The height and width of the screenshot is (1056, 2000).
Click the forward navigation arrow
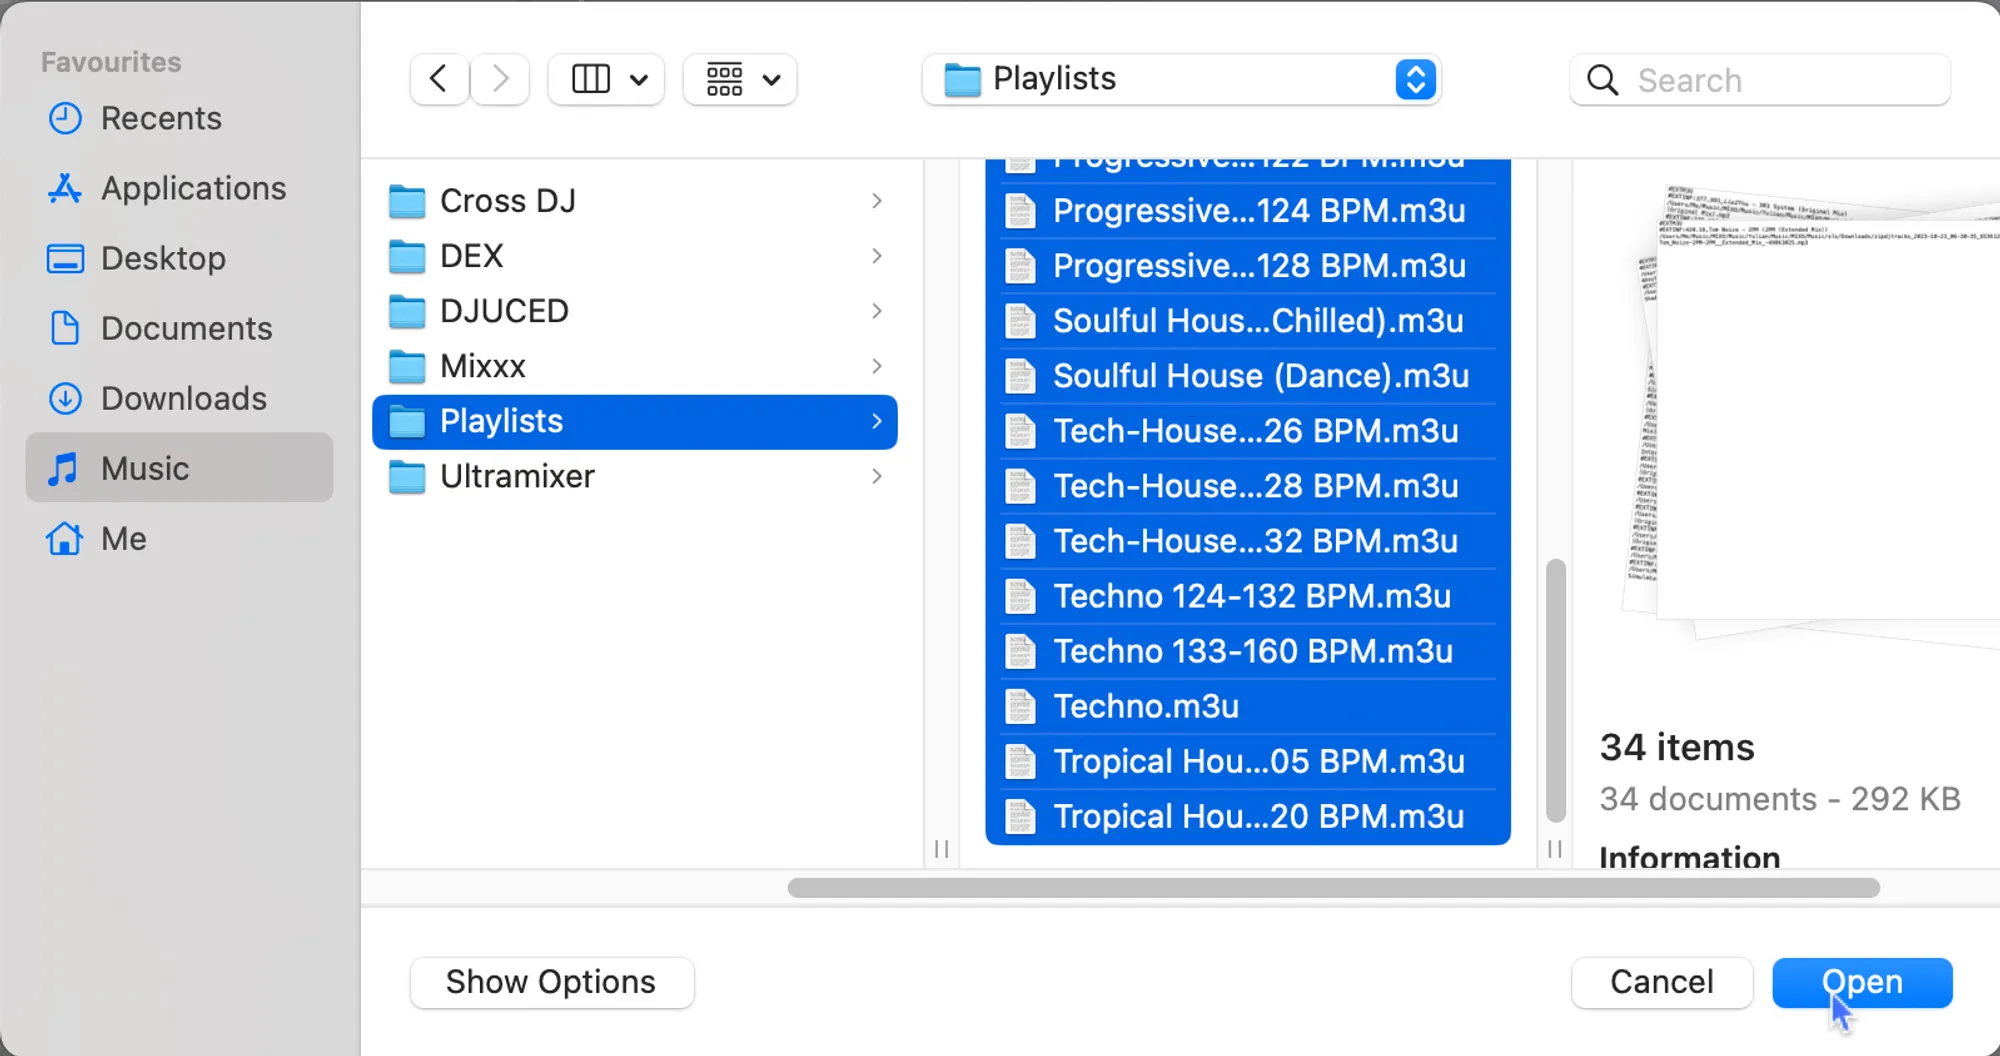(x=500, y=79)
